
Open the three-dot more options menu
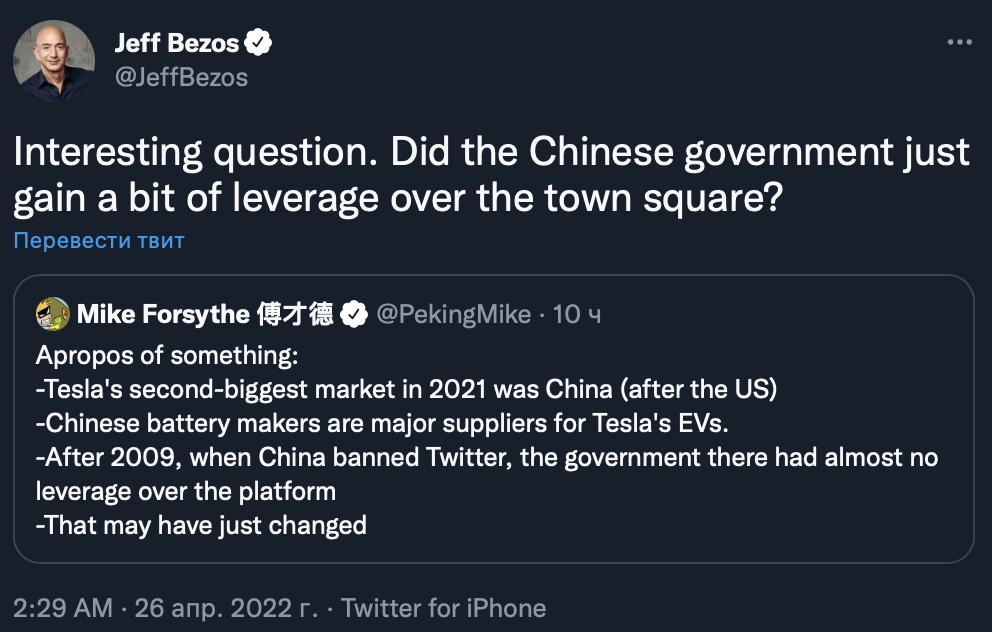pyautogui.click(x=958, y=43)
